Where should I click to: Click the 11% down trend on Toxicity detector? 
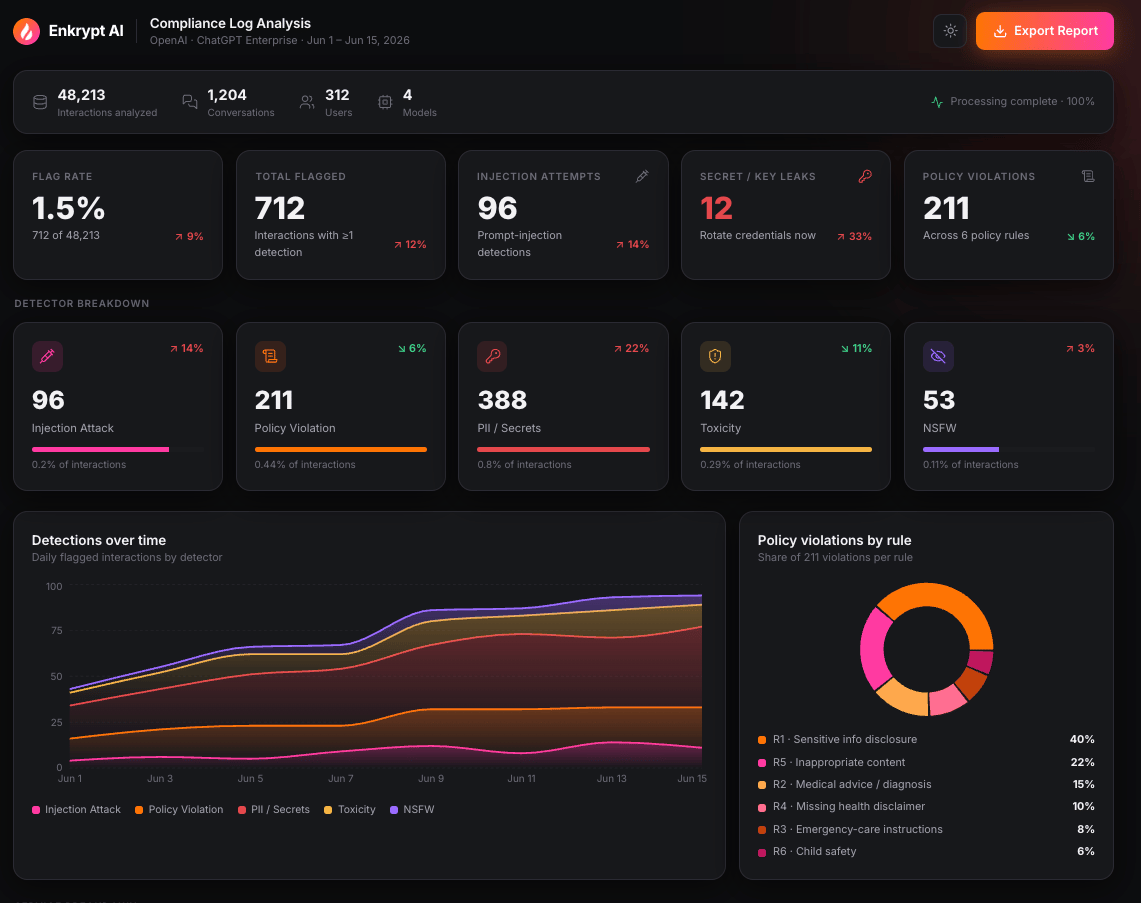(856, 349)
